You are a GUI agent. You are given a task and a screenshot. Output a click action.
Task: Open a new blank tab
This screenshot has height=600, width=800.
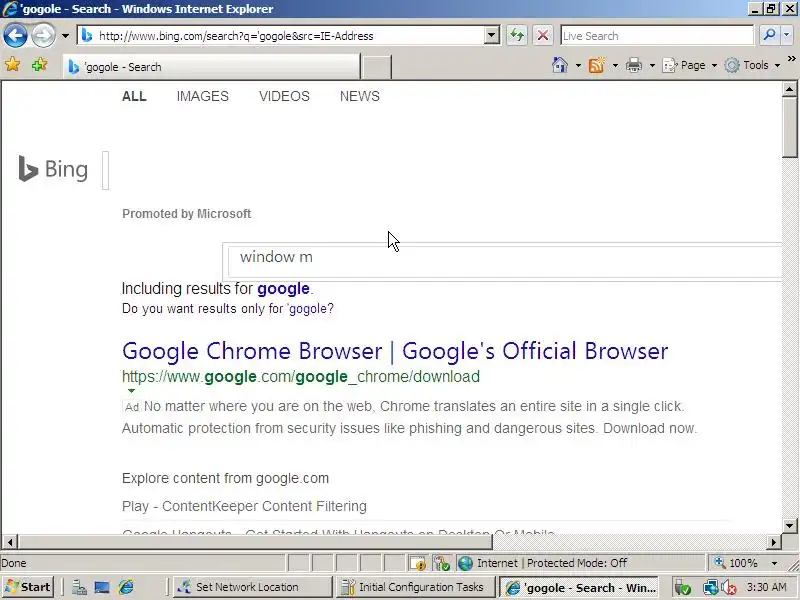click(x=376, y=67)
